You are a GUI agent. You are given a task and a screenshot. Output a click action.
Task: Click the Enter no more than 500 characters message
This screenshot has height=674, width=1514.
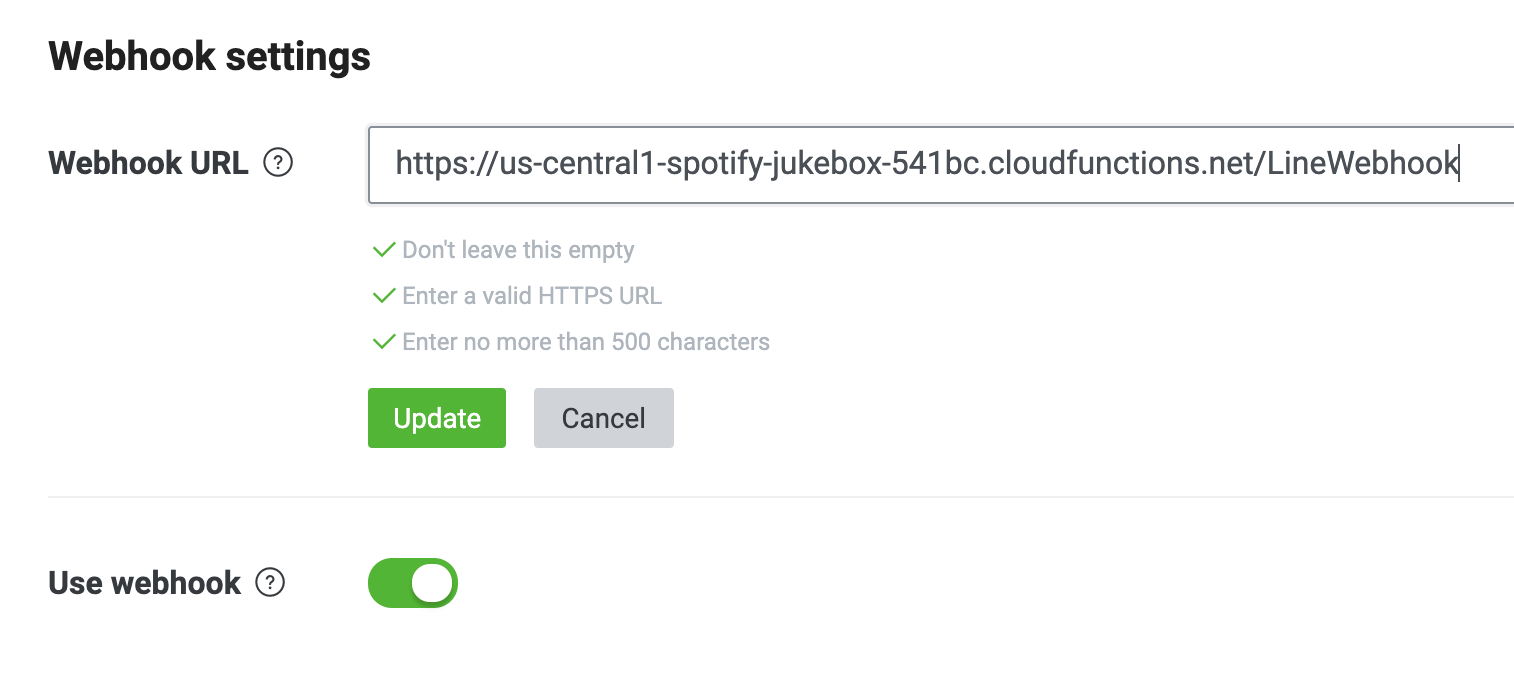586,342
